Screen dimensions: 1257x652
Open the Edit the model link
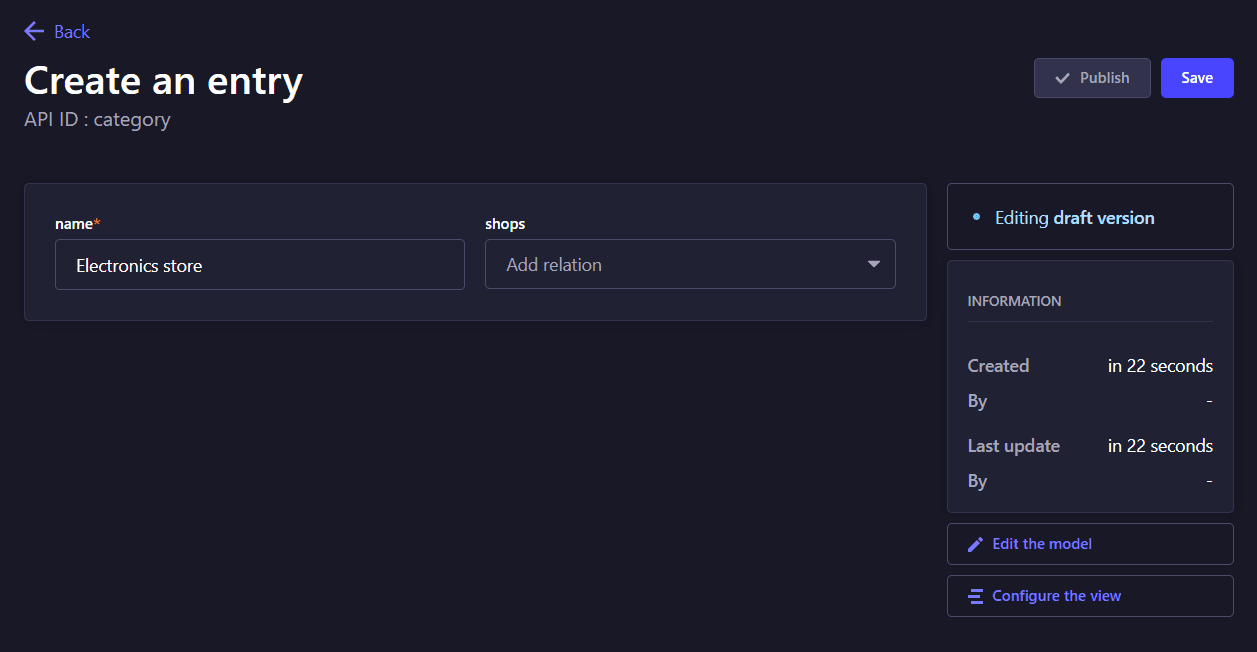click(x=1041, y=544)
